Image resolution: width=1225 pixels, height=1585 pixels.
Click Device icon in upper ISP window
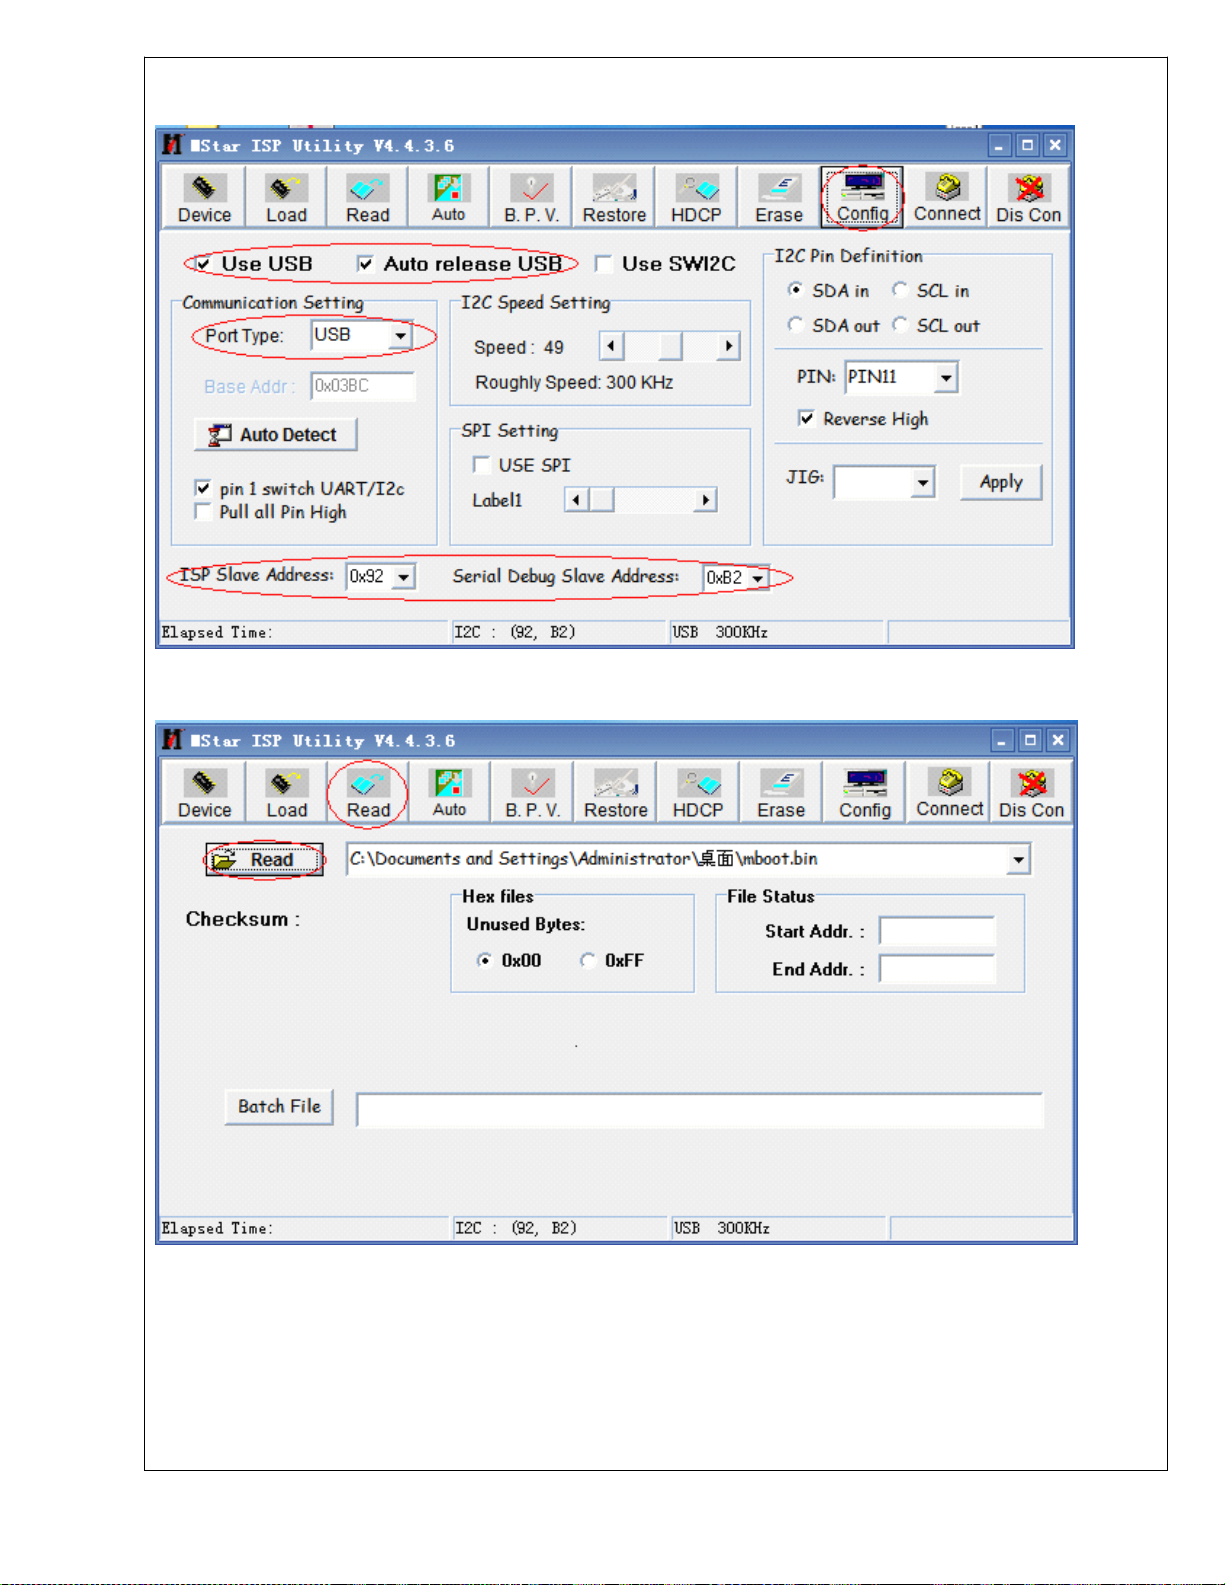(204, 197)
